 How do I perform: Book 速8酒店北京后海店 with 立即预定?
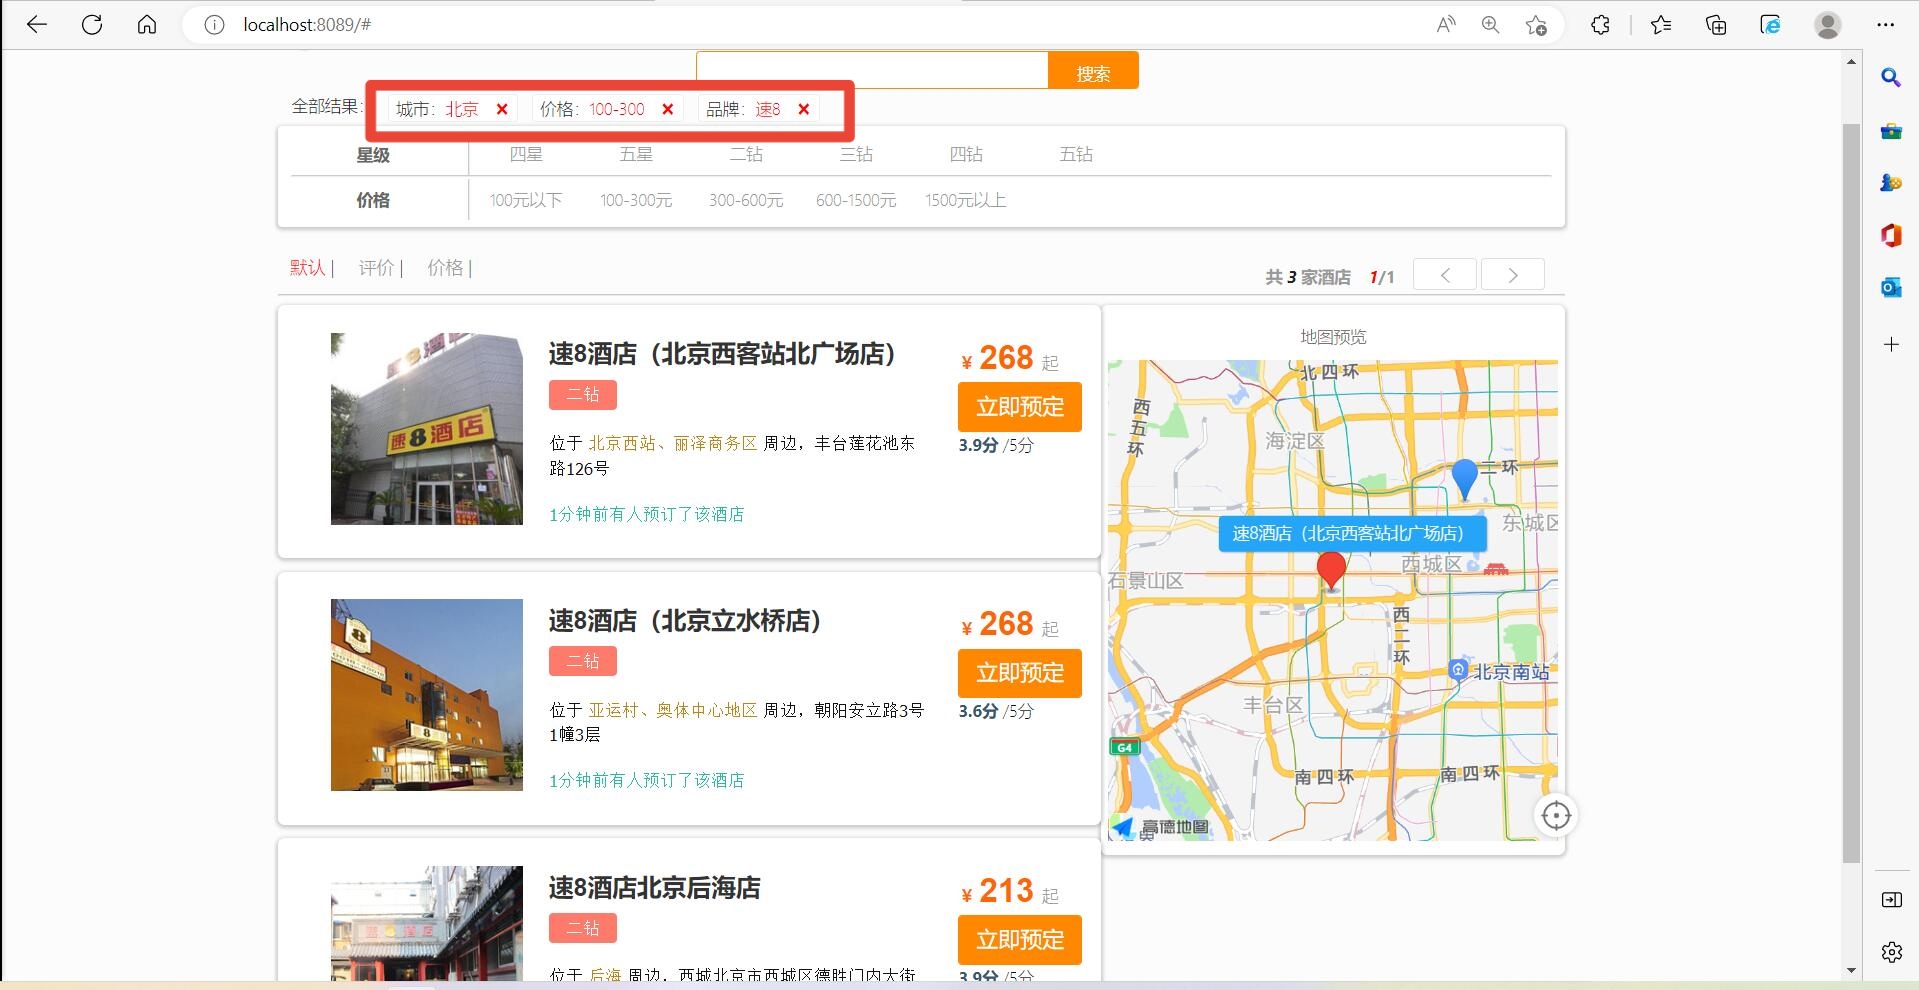1020,940
